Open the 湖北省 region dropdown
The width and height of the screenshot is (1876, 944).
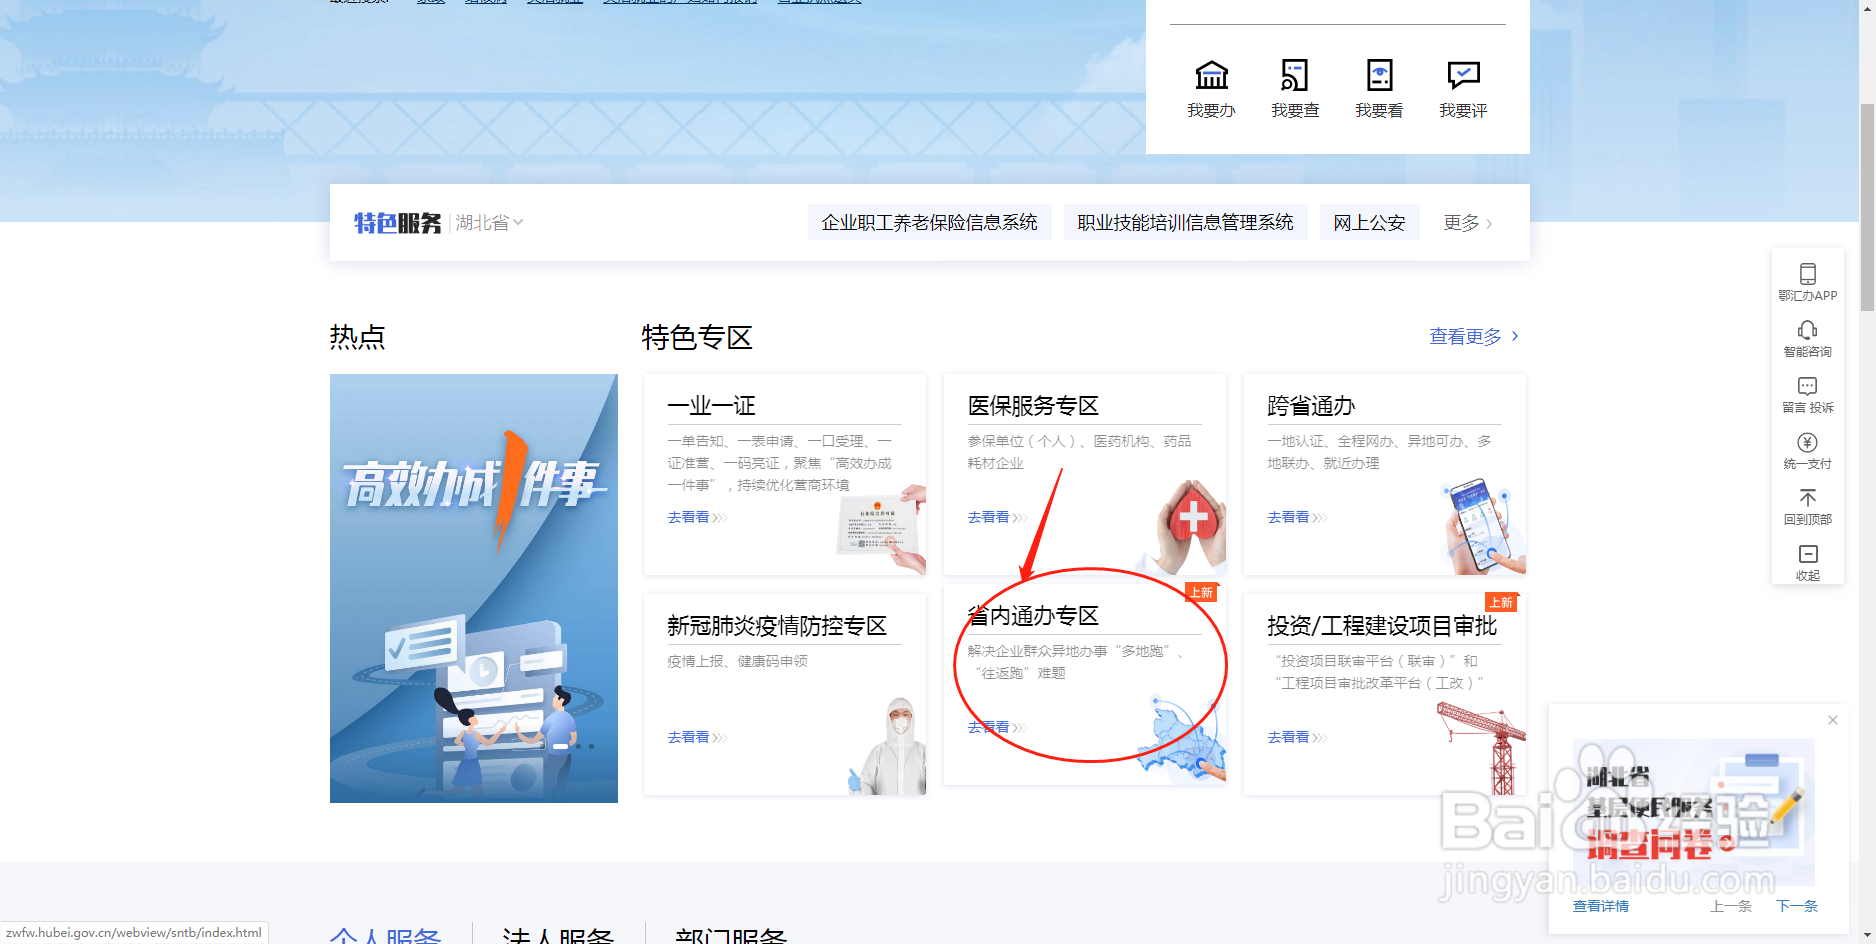tap(489, 222)
